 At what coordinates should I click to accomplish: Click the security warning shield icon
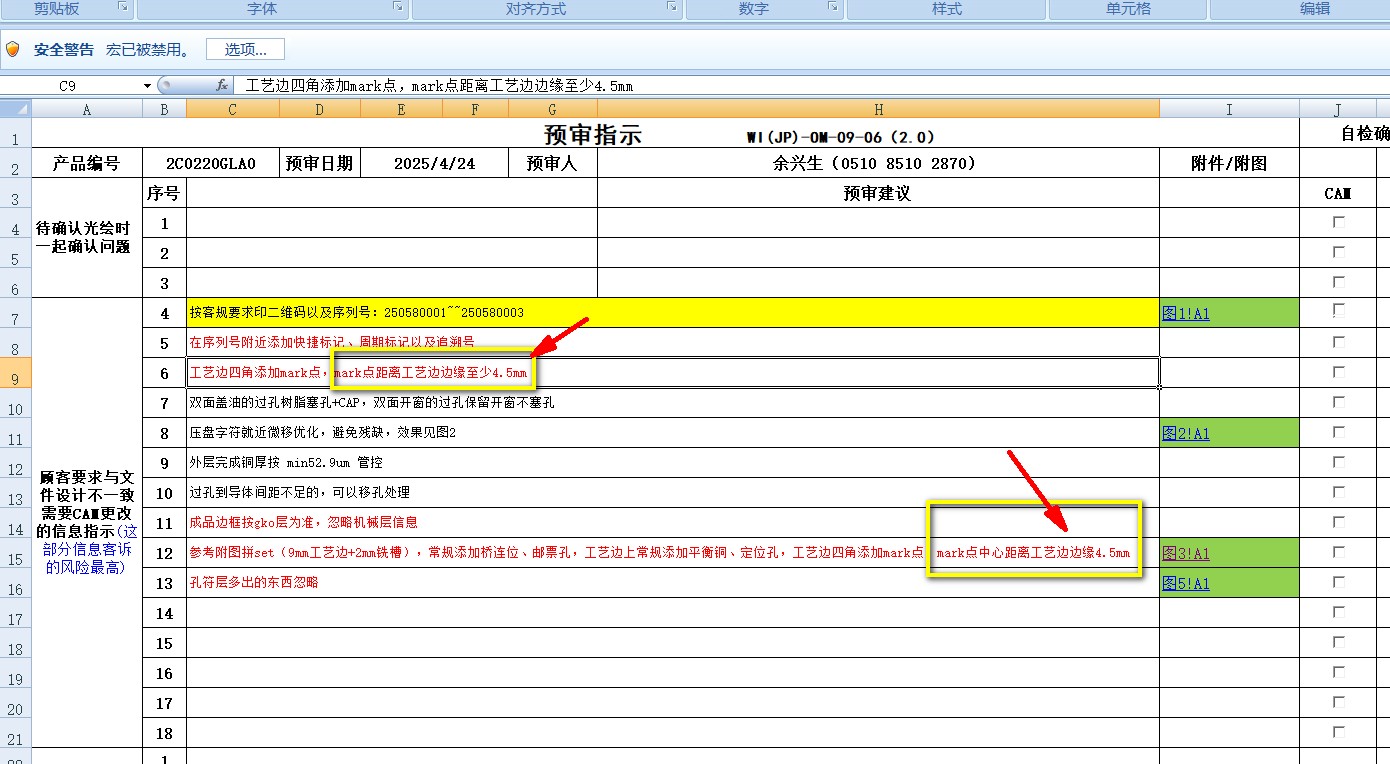[13, 49]
